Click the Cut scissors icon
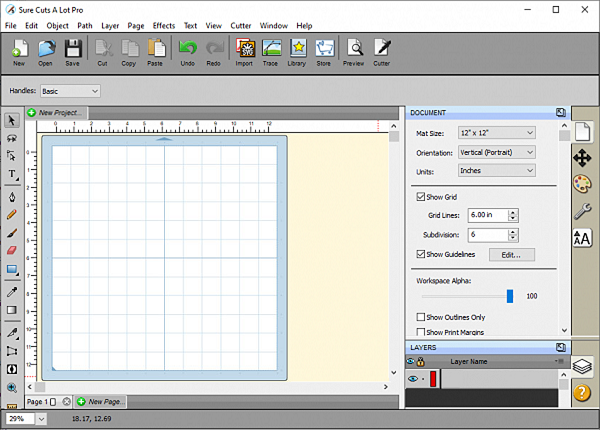The height and width of the screenshot is (430, 600). (103, 52)
